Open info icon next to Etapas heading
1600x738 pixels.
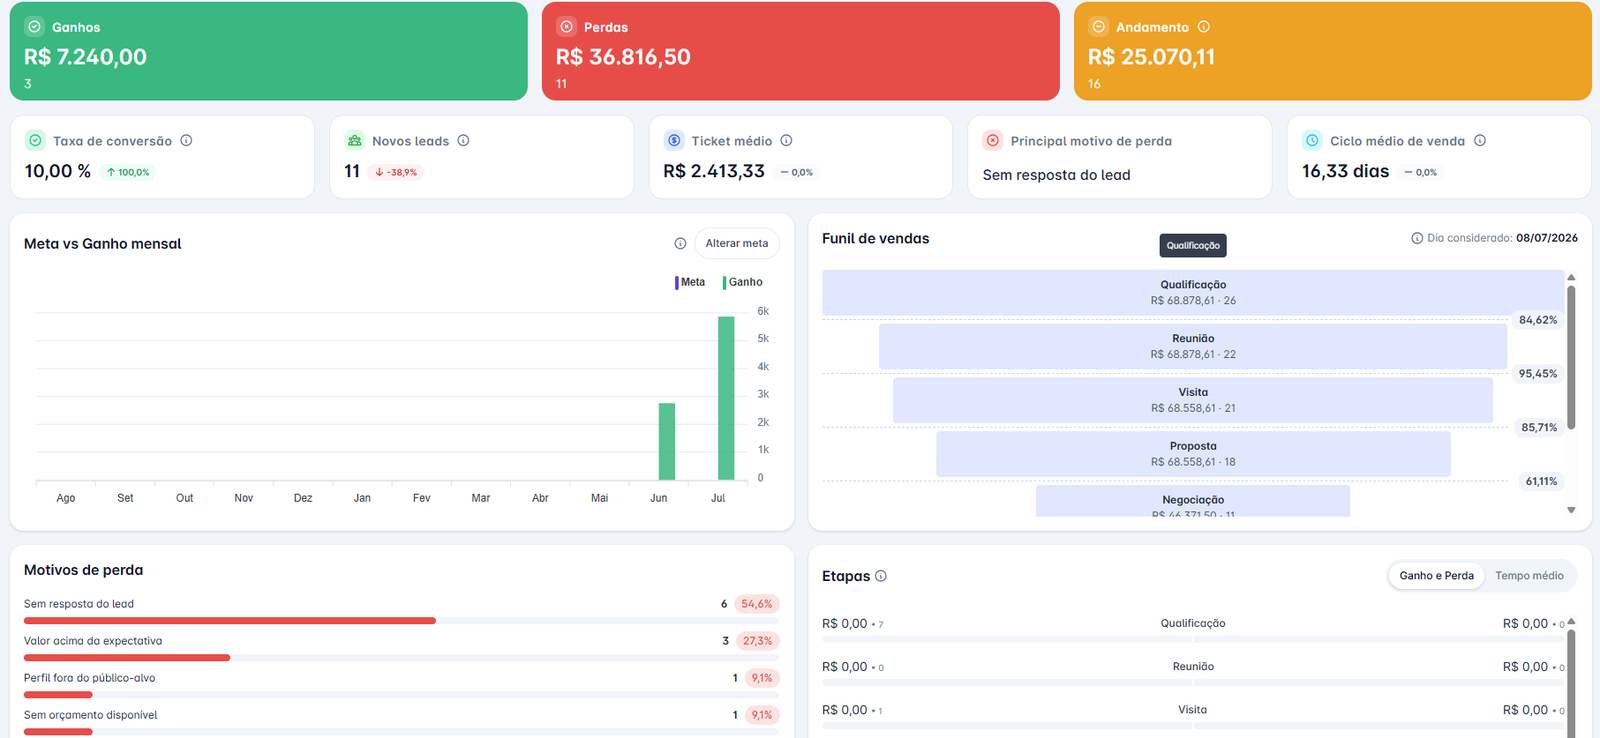coord(881,576)
